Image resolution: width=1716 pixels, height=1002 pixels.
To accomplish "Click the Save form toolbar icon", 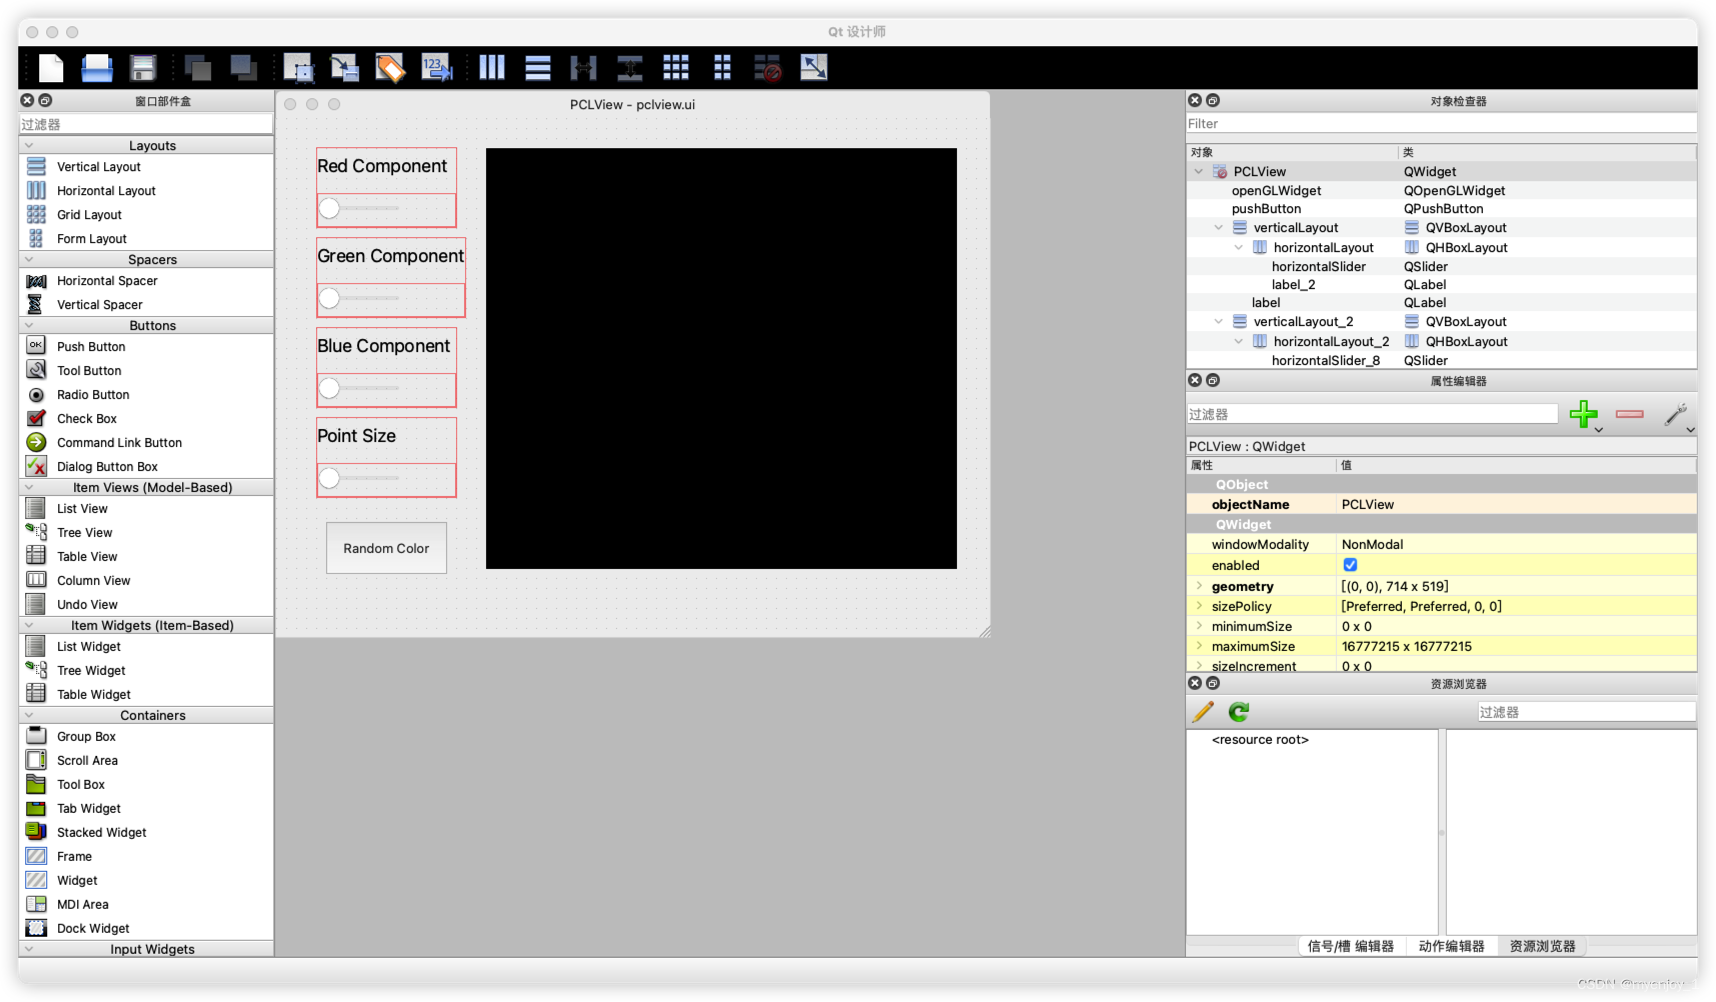I will click(143, 68).
